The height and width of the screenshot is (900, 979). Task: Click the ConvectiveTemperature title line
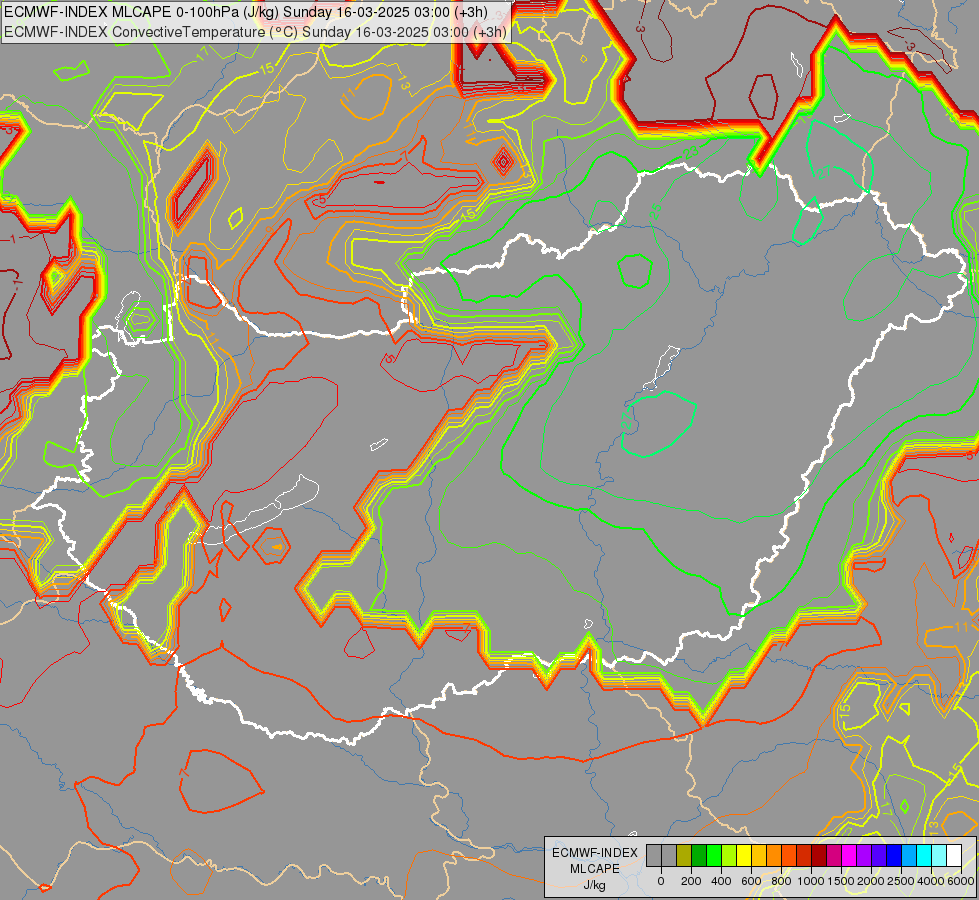(255, 32)
